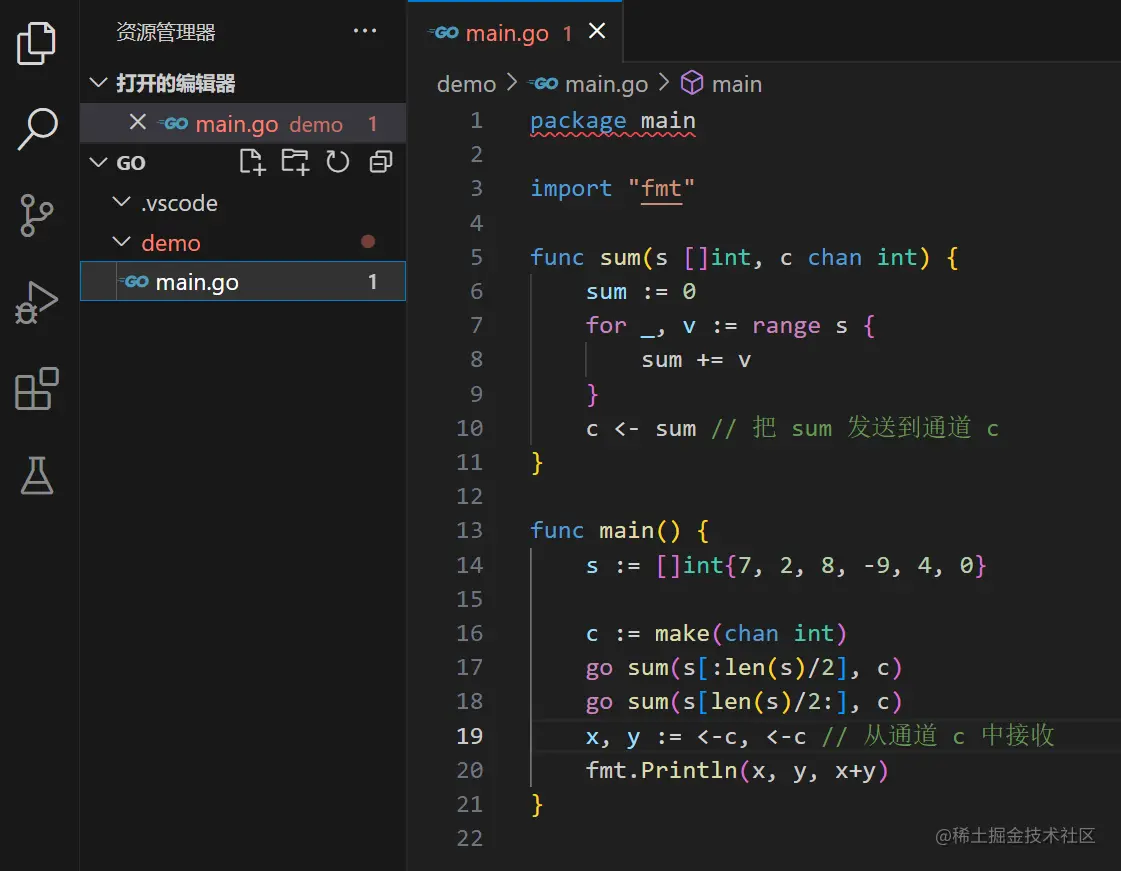Viewport: 1121px width, 871px height.
Task: Close the main.go editor tab
Action: point(597,31)
